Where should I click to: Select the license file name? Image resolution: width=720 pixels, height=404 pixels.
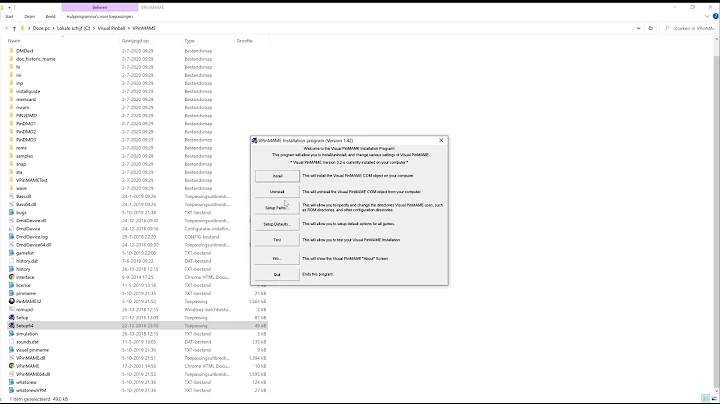pyautogui.click(x=23, y=285)
